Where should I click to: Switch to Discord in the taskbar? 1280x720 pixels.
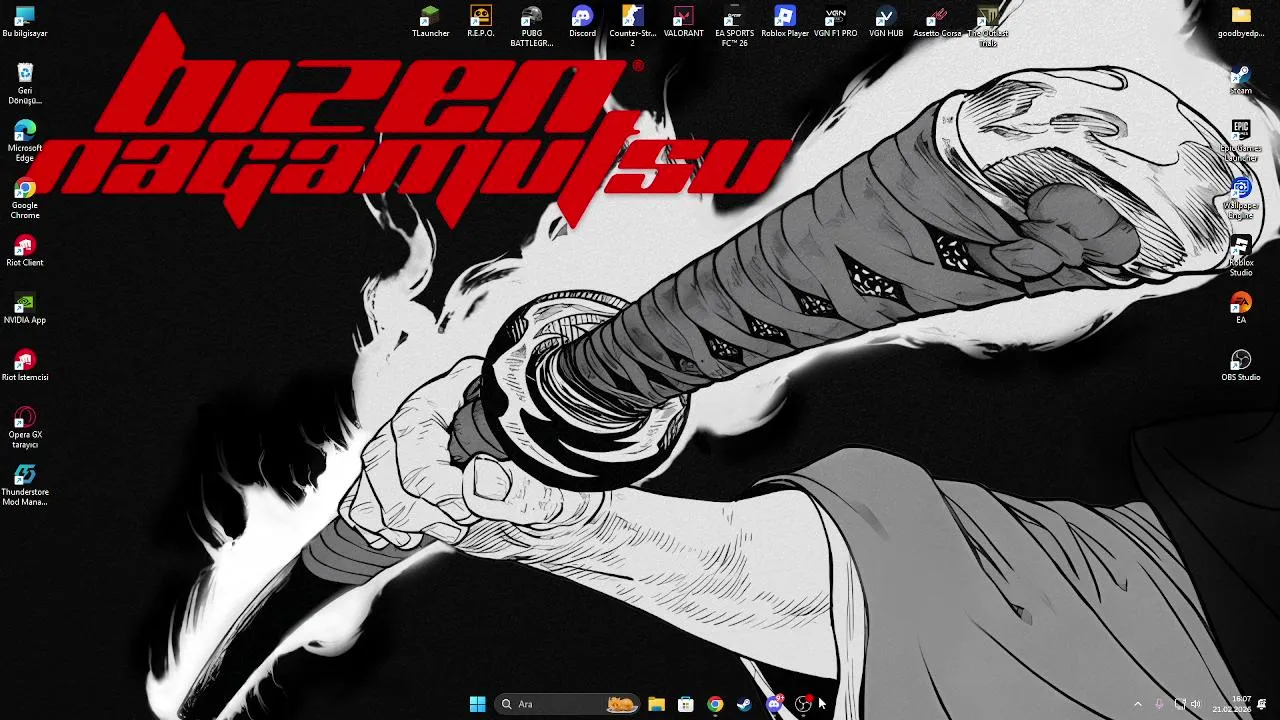774,704
